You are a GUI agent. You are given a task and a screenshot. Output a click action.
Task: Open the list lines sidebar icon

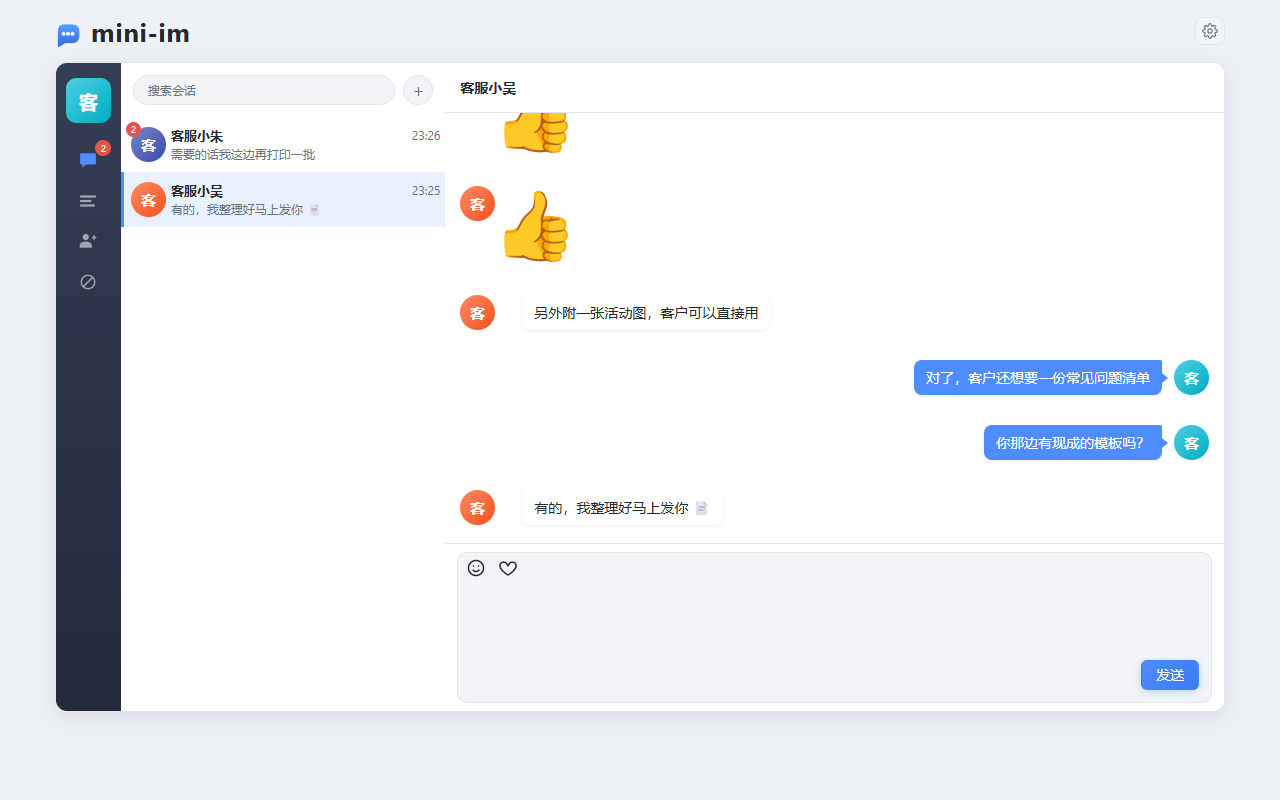(x=88, y=201)
